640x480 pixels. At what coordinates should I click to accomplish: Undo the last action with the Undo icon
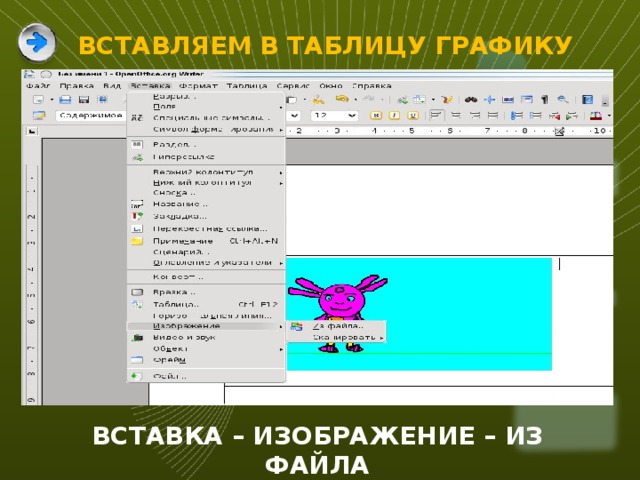[x=341, y=99]
